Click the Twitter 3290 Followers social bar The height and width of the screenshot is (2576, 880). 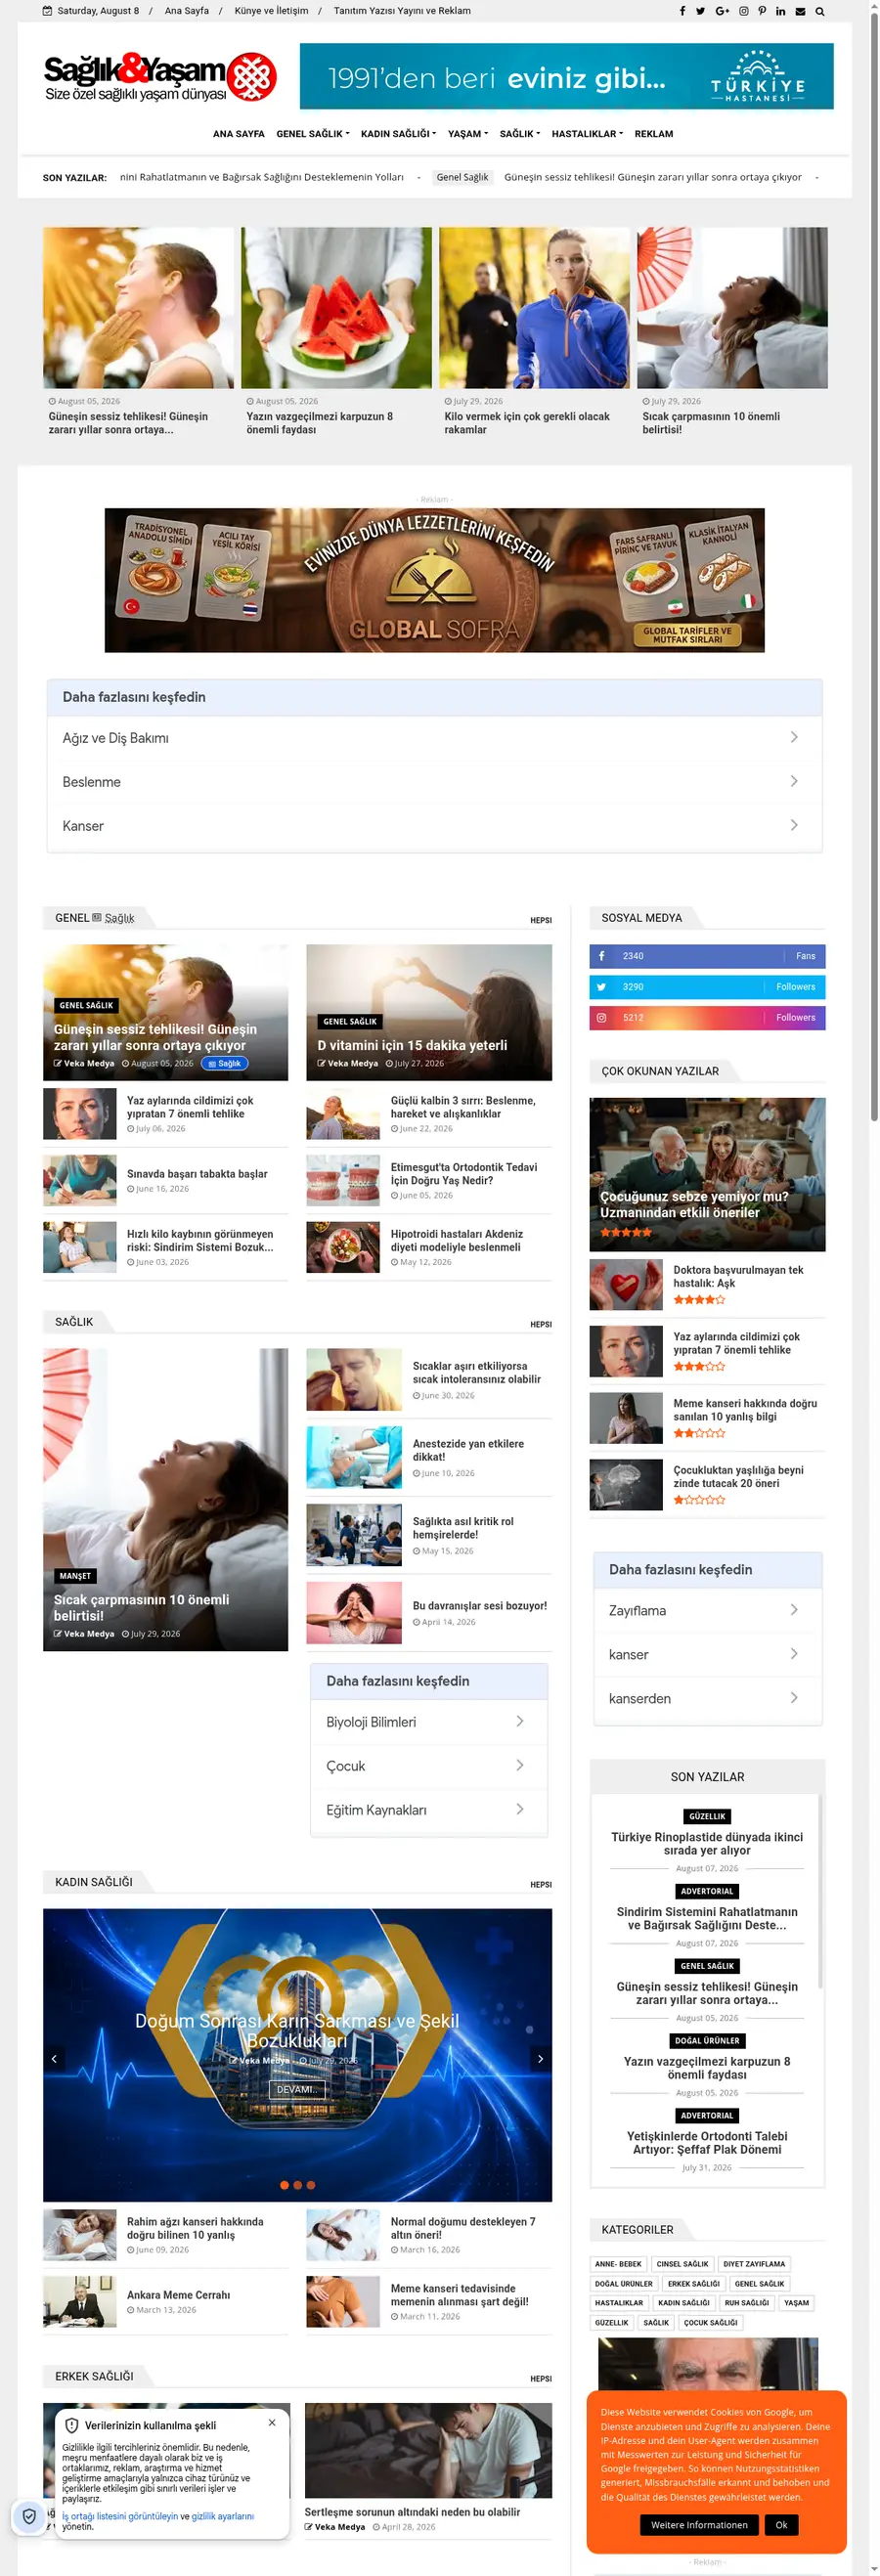[x=707, y=987]
